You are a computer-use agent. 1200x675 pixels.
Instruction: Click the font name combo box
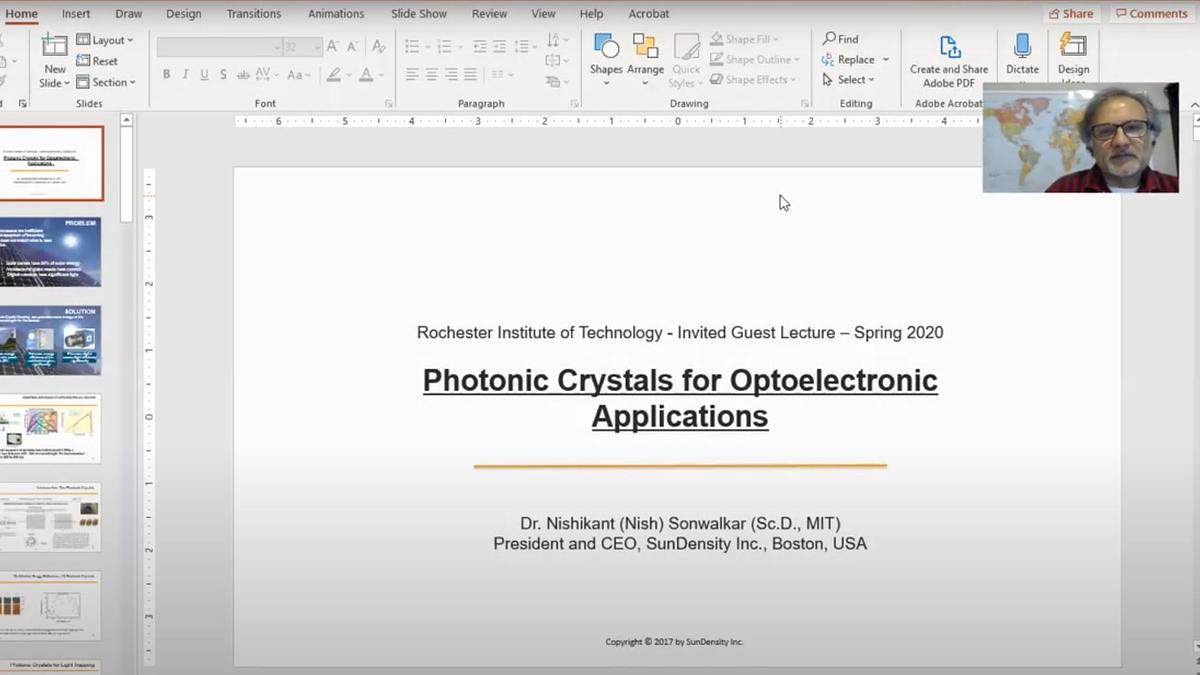219,47
